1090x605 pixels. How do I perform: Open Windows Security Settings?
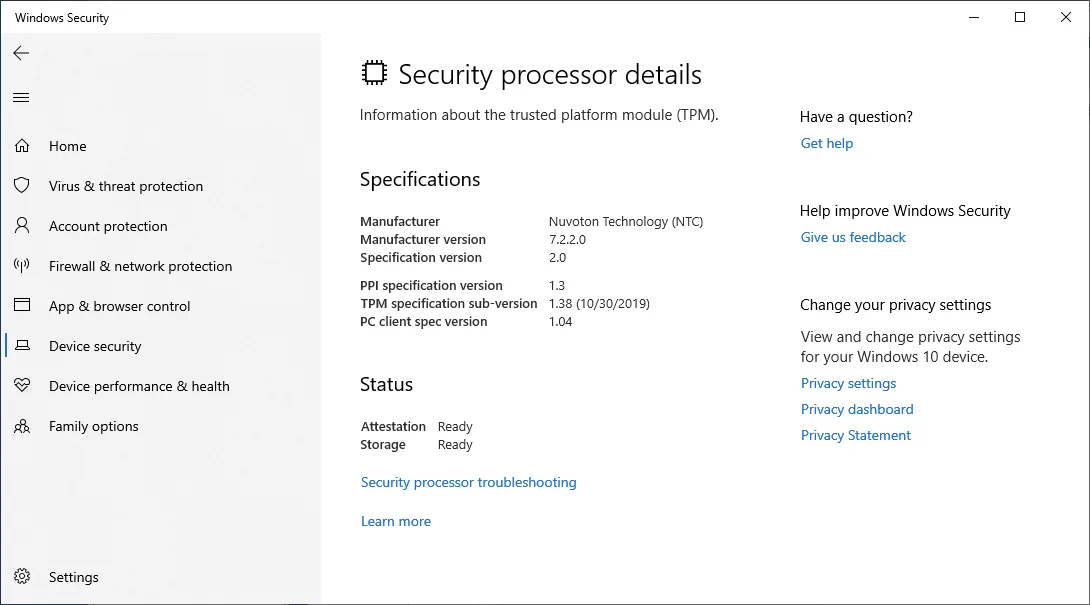(73, 577)
